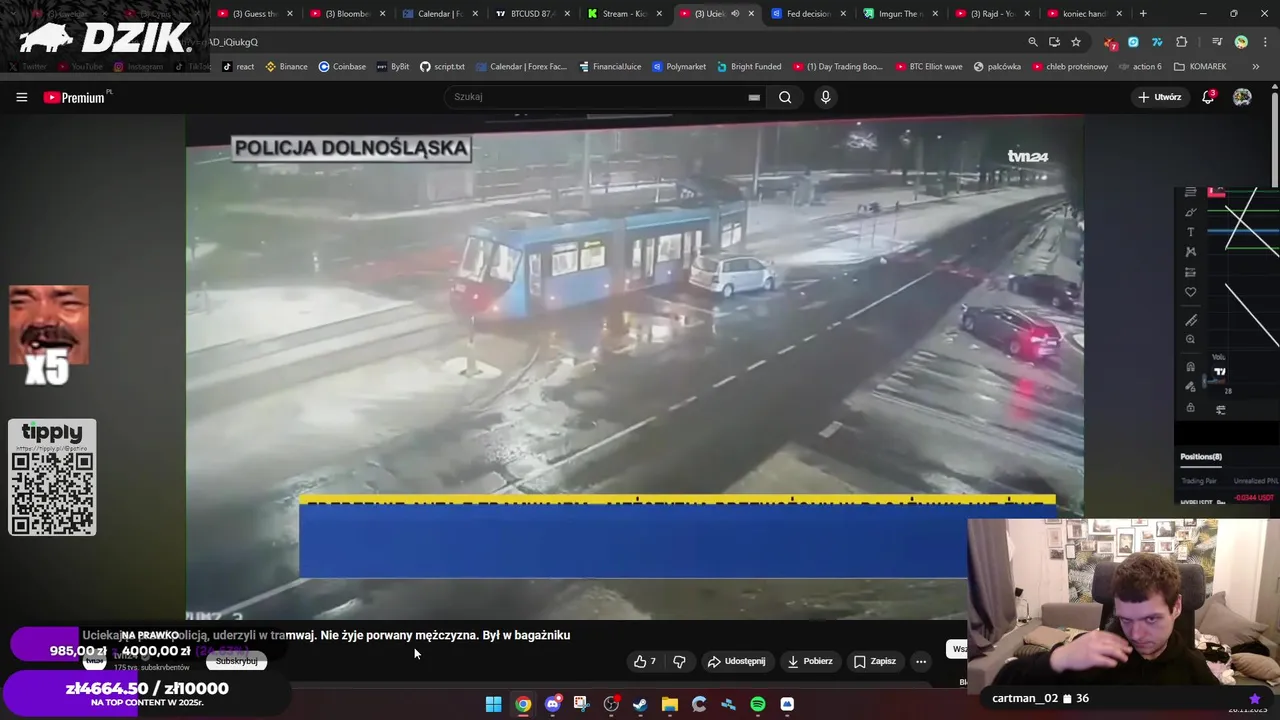
Task: Mute the playing tab via speaker icon
Action: [735, 13]
